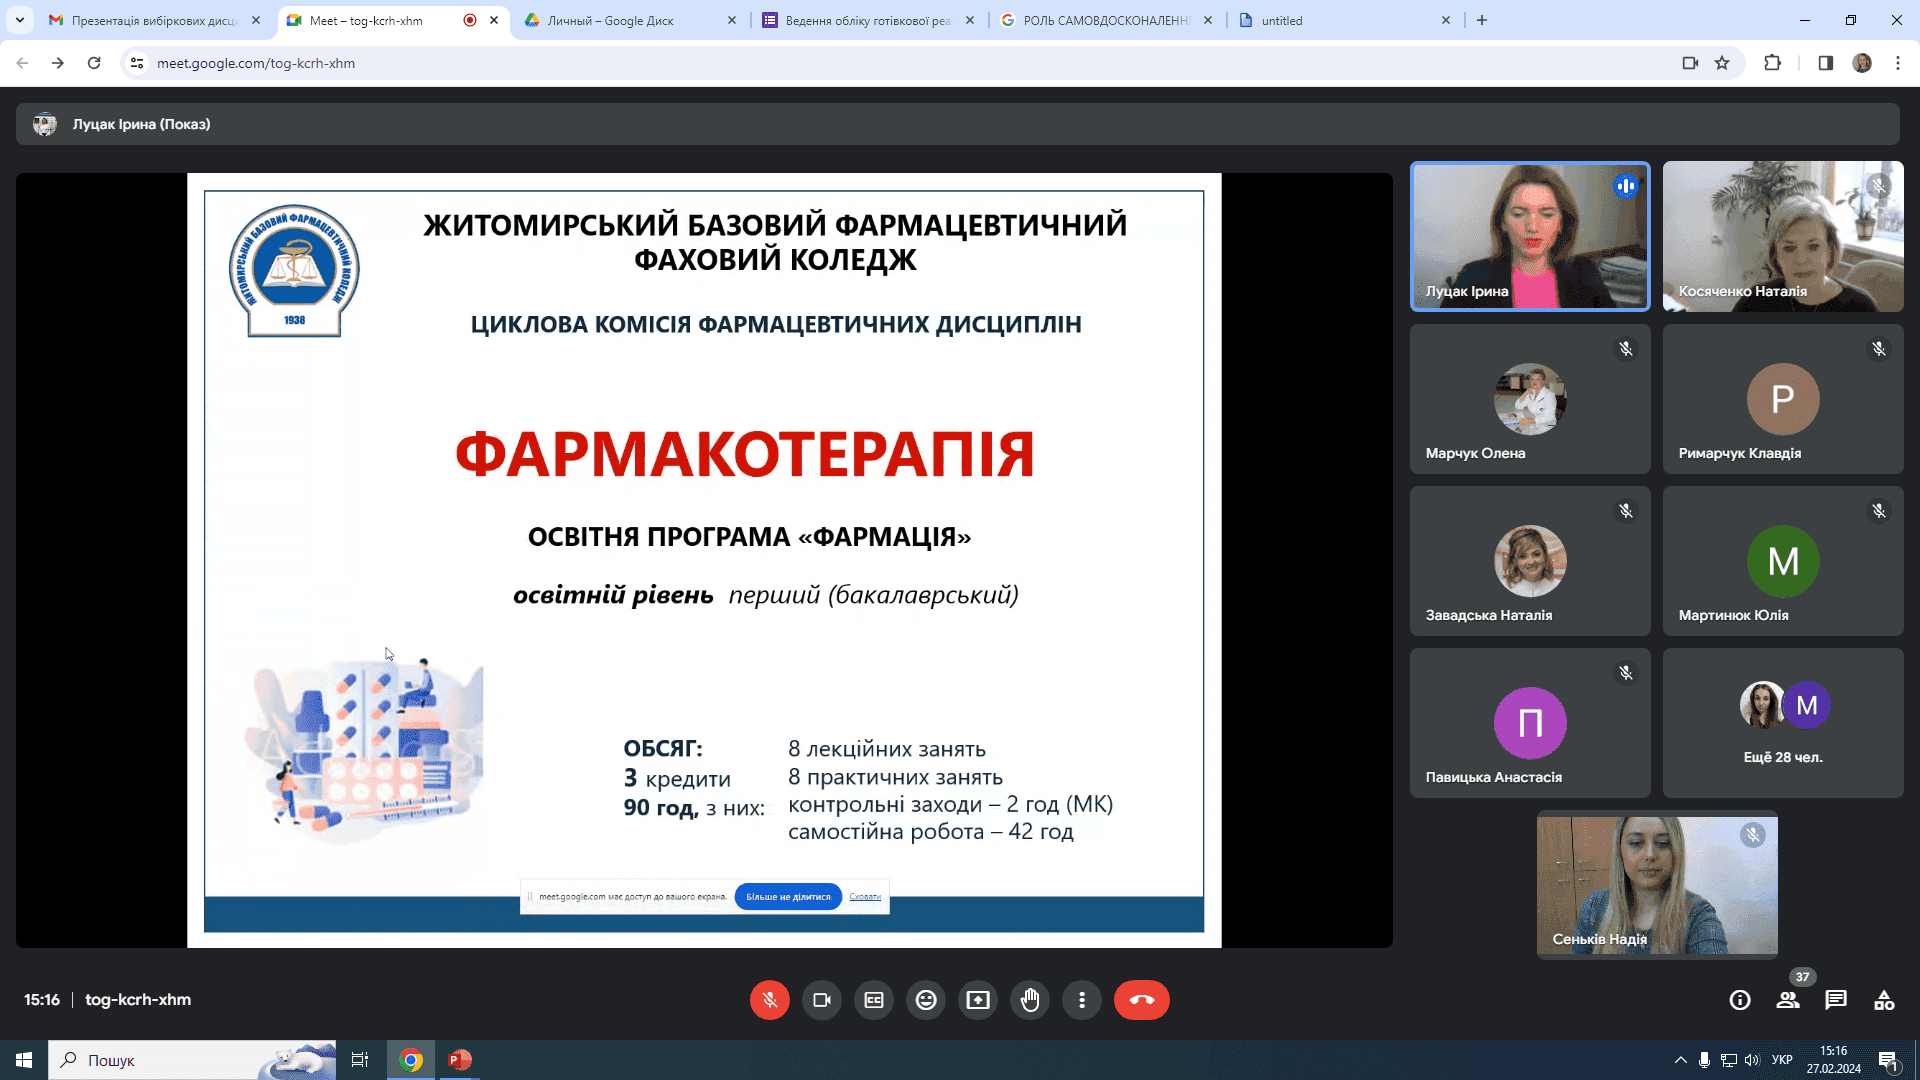The image size is (1920, 1080).
Task: Click Павицька Анастасія participant tile
Action: [x=1530, y=723]
